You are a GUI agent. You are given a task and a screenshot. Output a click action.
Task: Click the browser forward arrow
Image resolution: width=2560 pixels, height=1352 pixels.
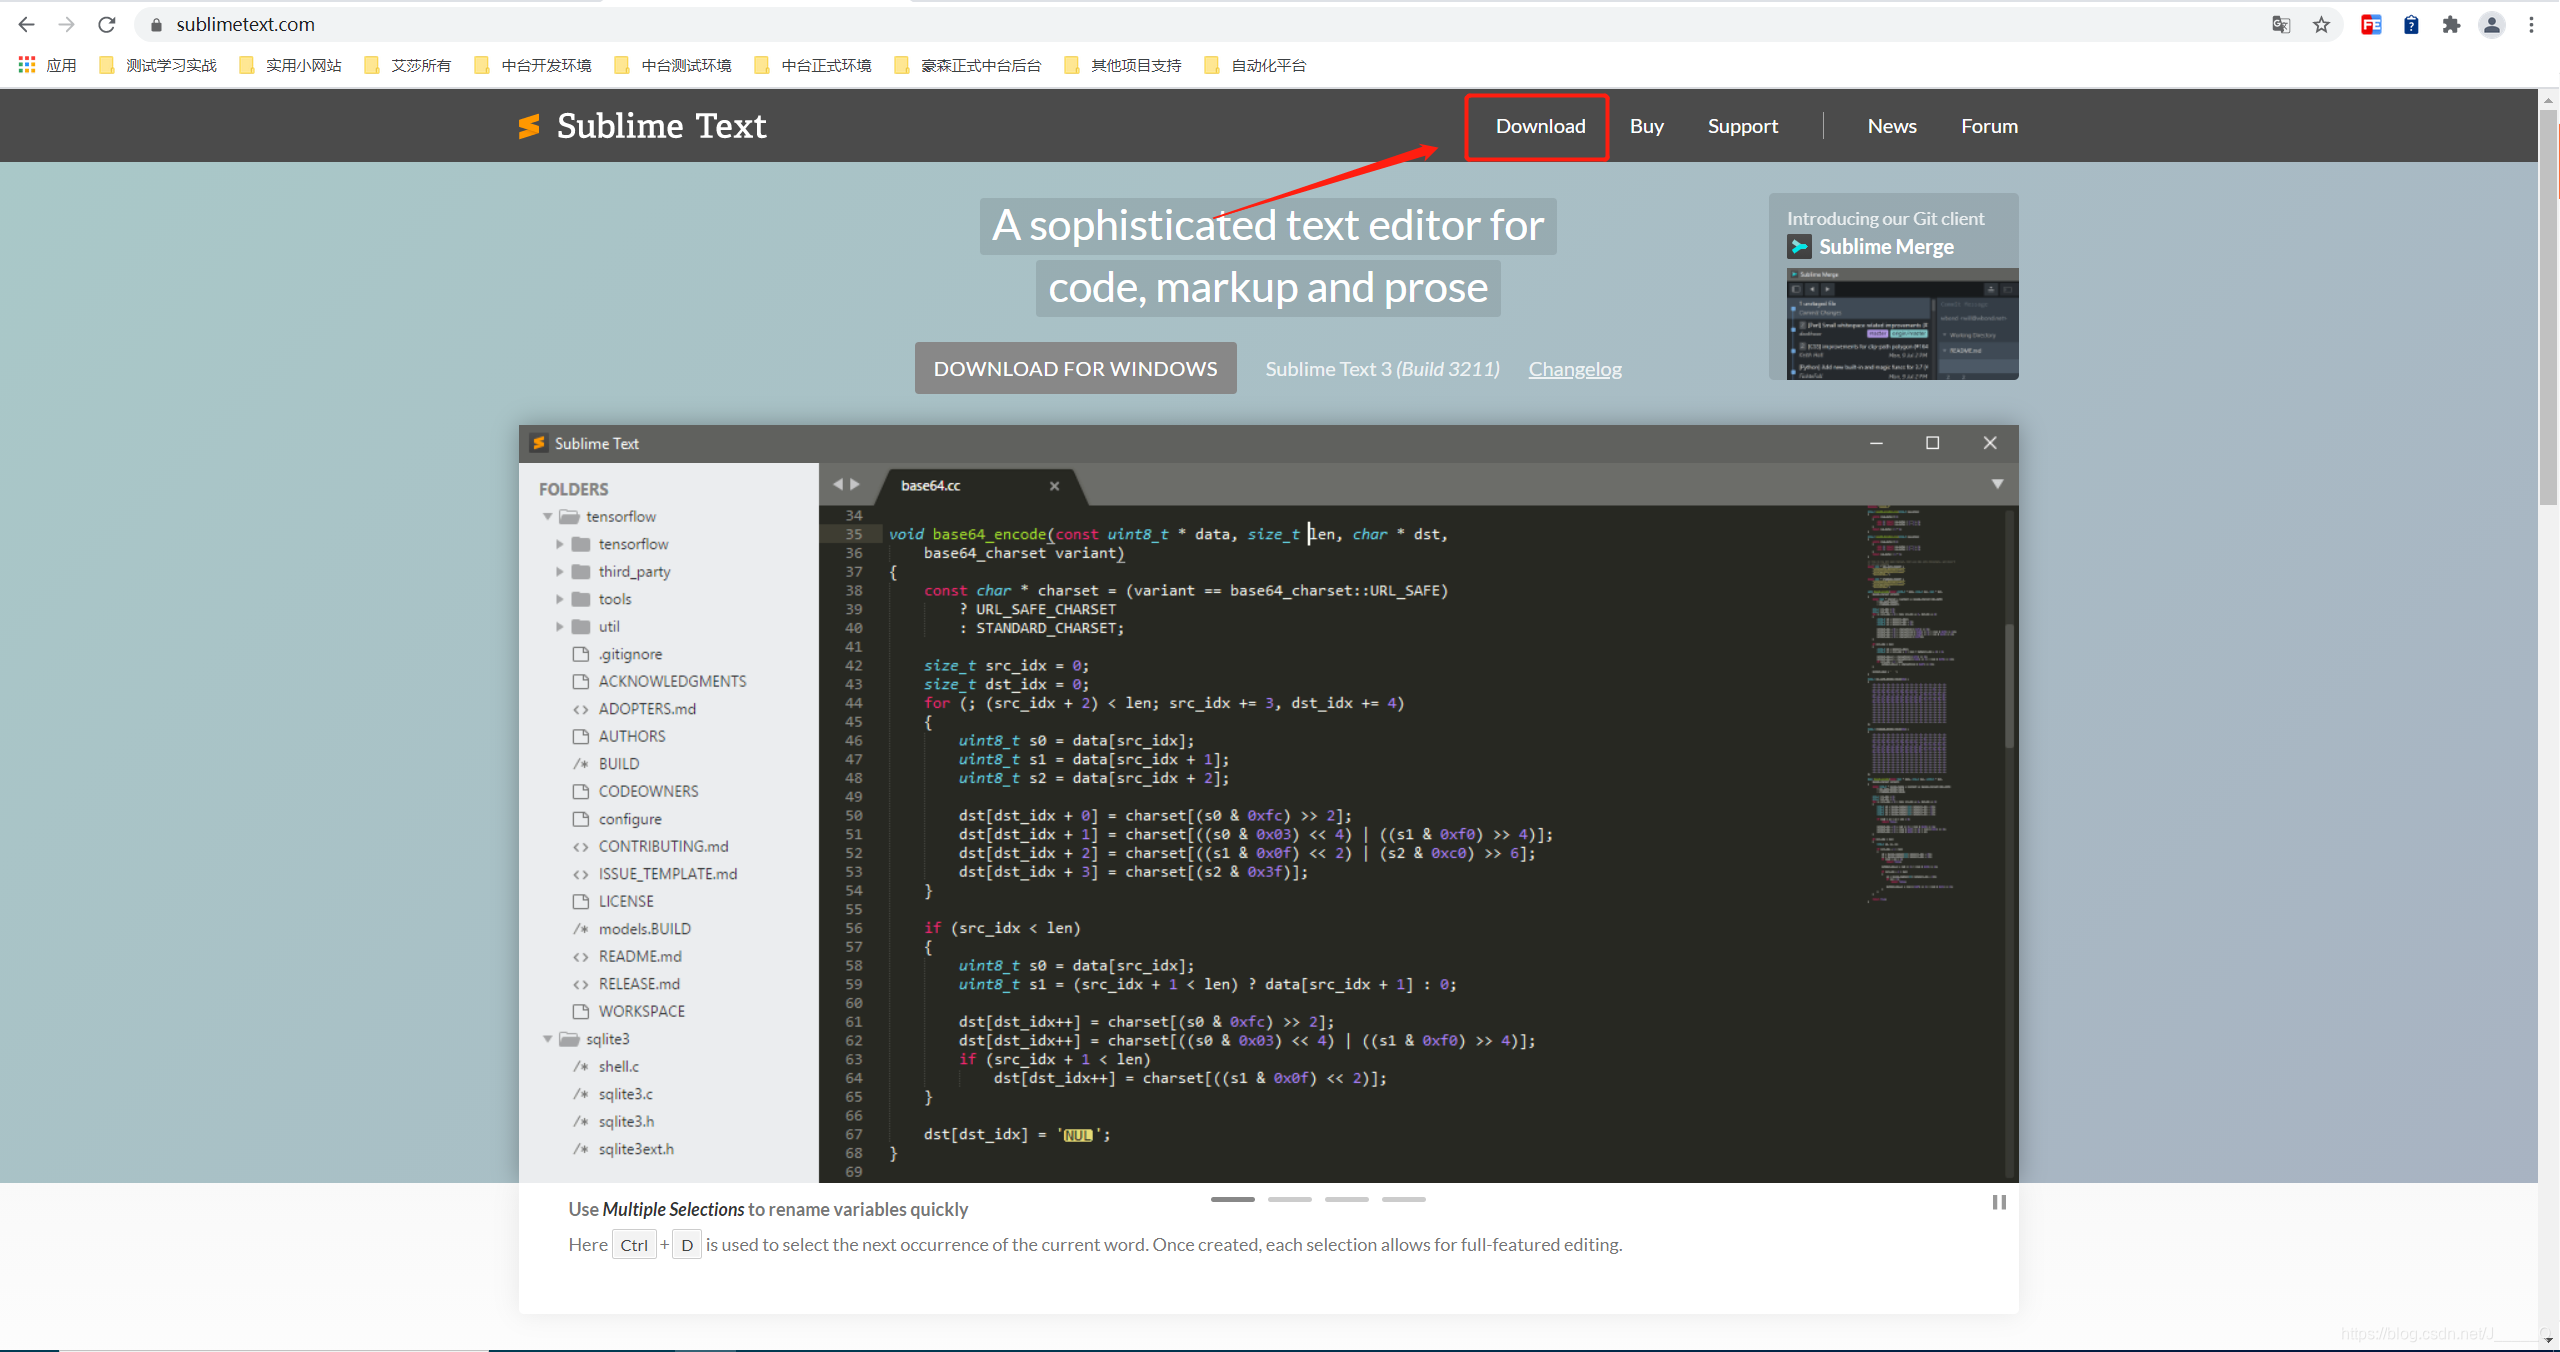tap(67, 24)
